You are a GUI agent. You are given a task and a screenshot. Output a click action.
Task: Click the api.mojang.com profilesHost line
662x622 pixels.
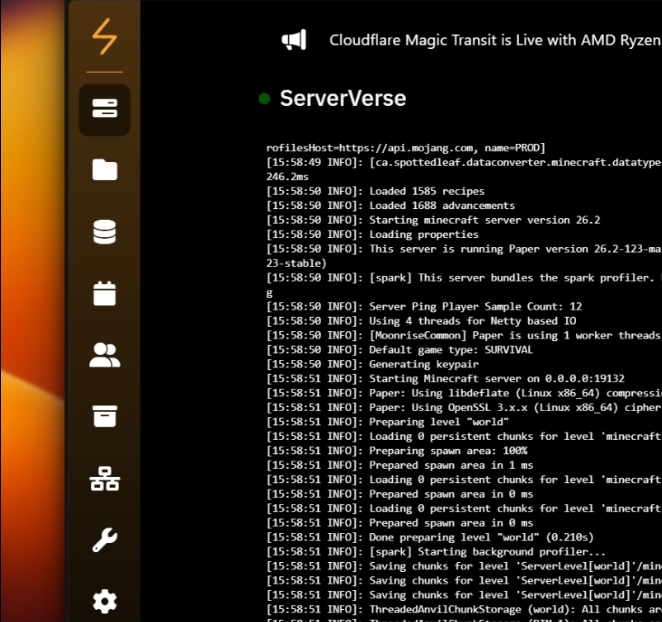(406, 148)
